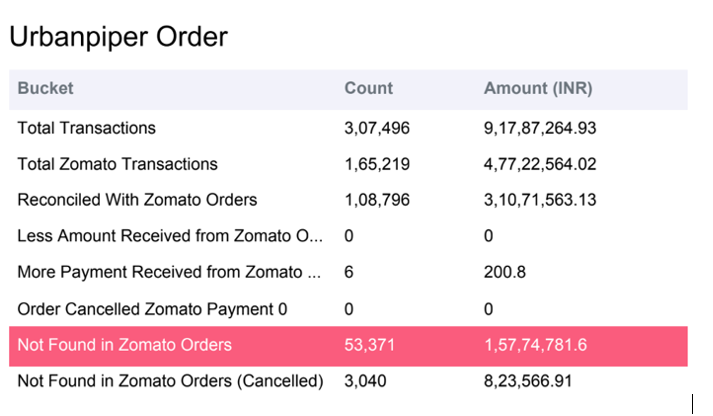Screen dimensions: 713x416
Task: Select highlighted 'Not Found in Zomato Orders' label
Action: pyautogui.click(x=125, y=345)
